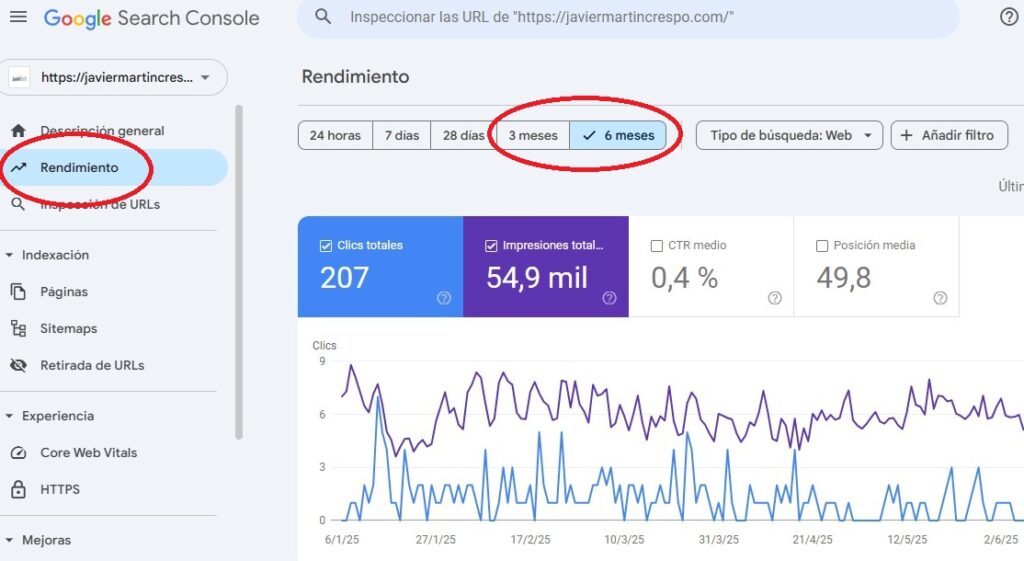Select the 6 meses date range
This screenshot has height=561, width=1024.
(618, 135)
